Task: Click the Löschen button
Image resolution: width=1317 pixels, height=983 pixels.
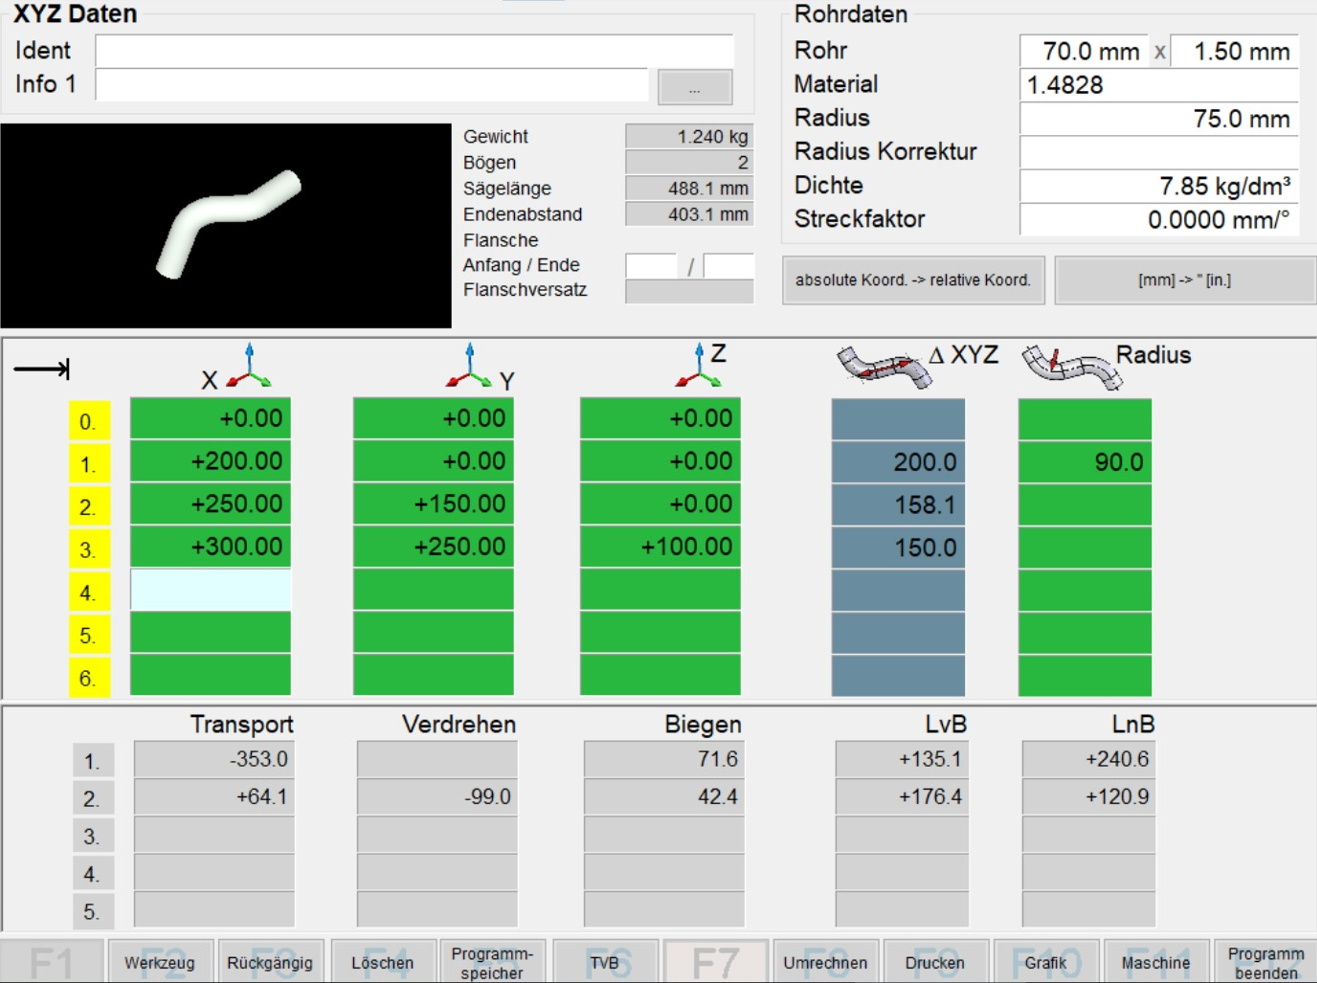Action: point(382,963)
